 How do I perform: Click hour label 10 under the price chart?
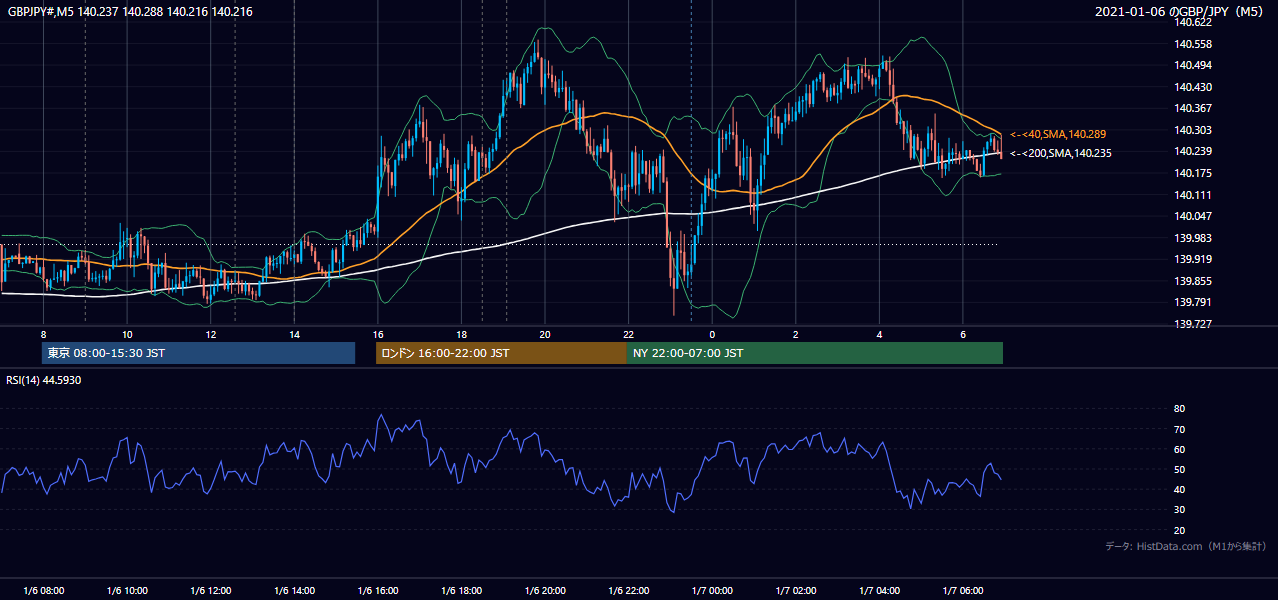pos(127,334)
